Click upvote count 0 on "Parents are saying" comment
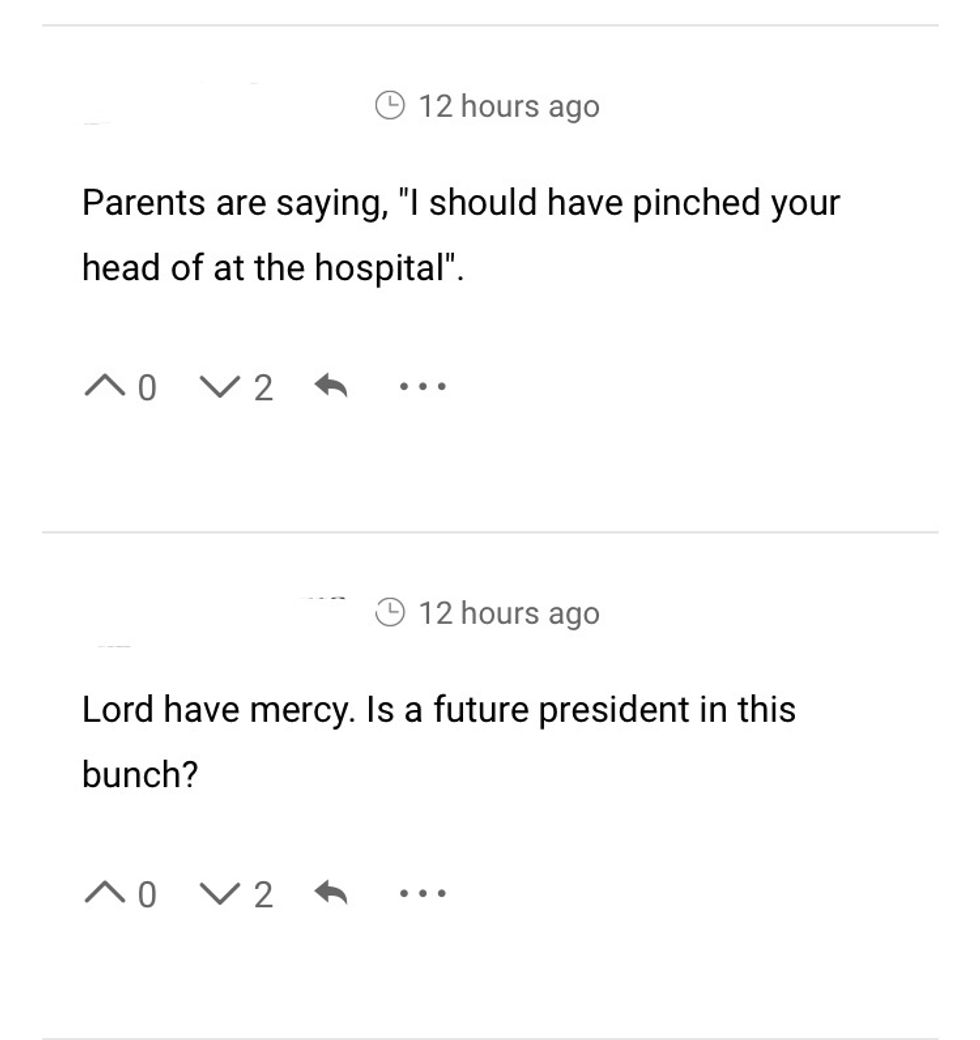980x1040 pixels. [146, 387]
